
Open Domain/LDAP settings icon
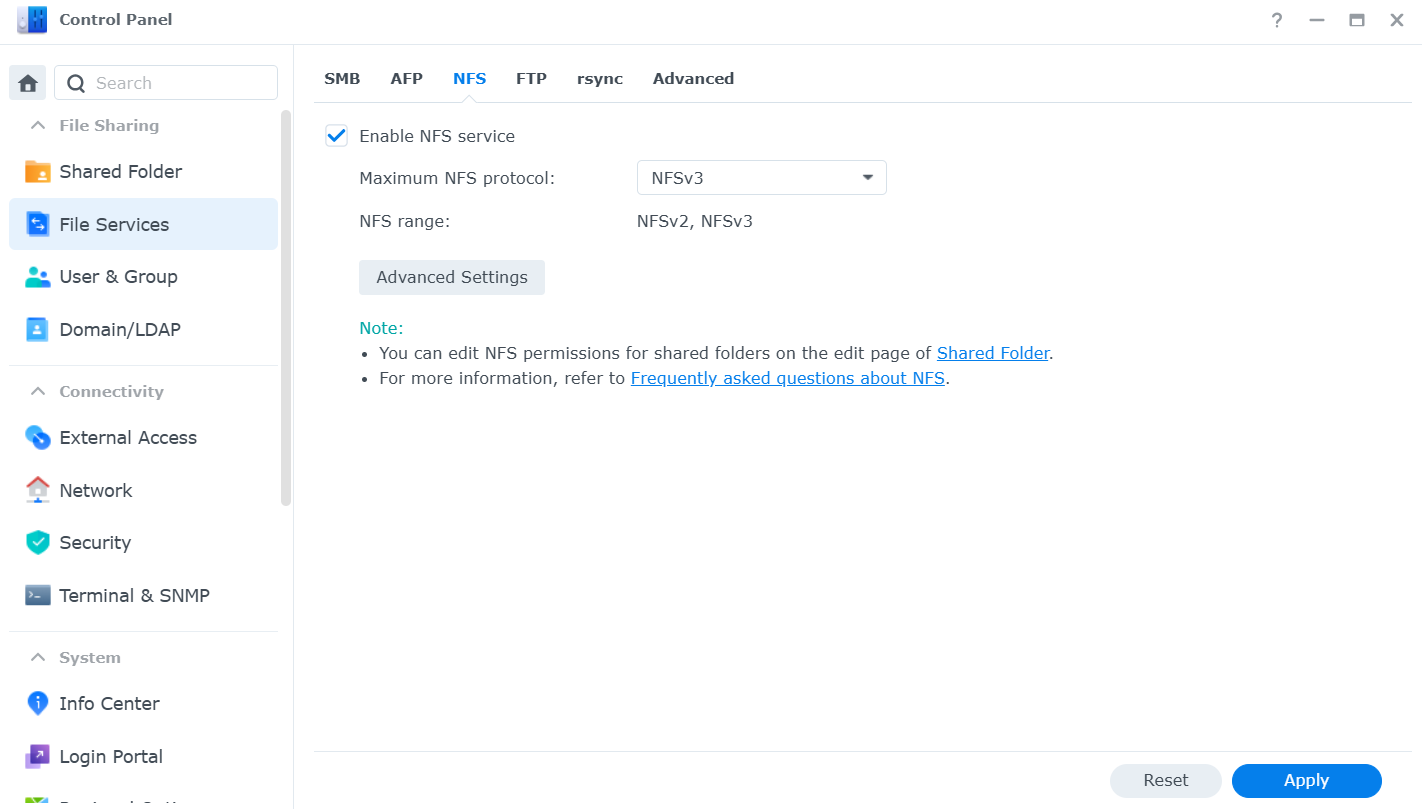point(37,329)
